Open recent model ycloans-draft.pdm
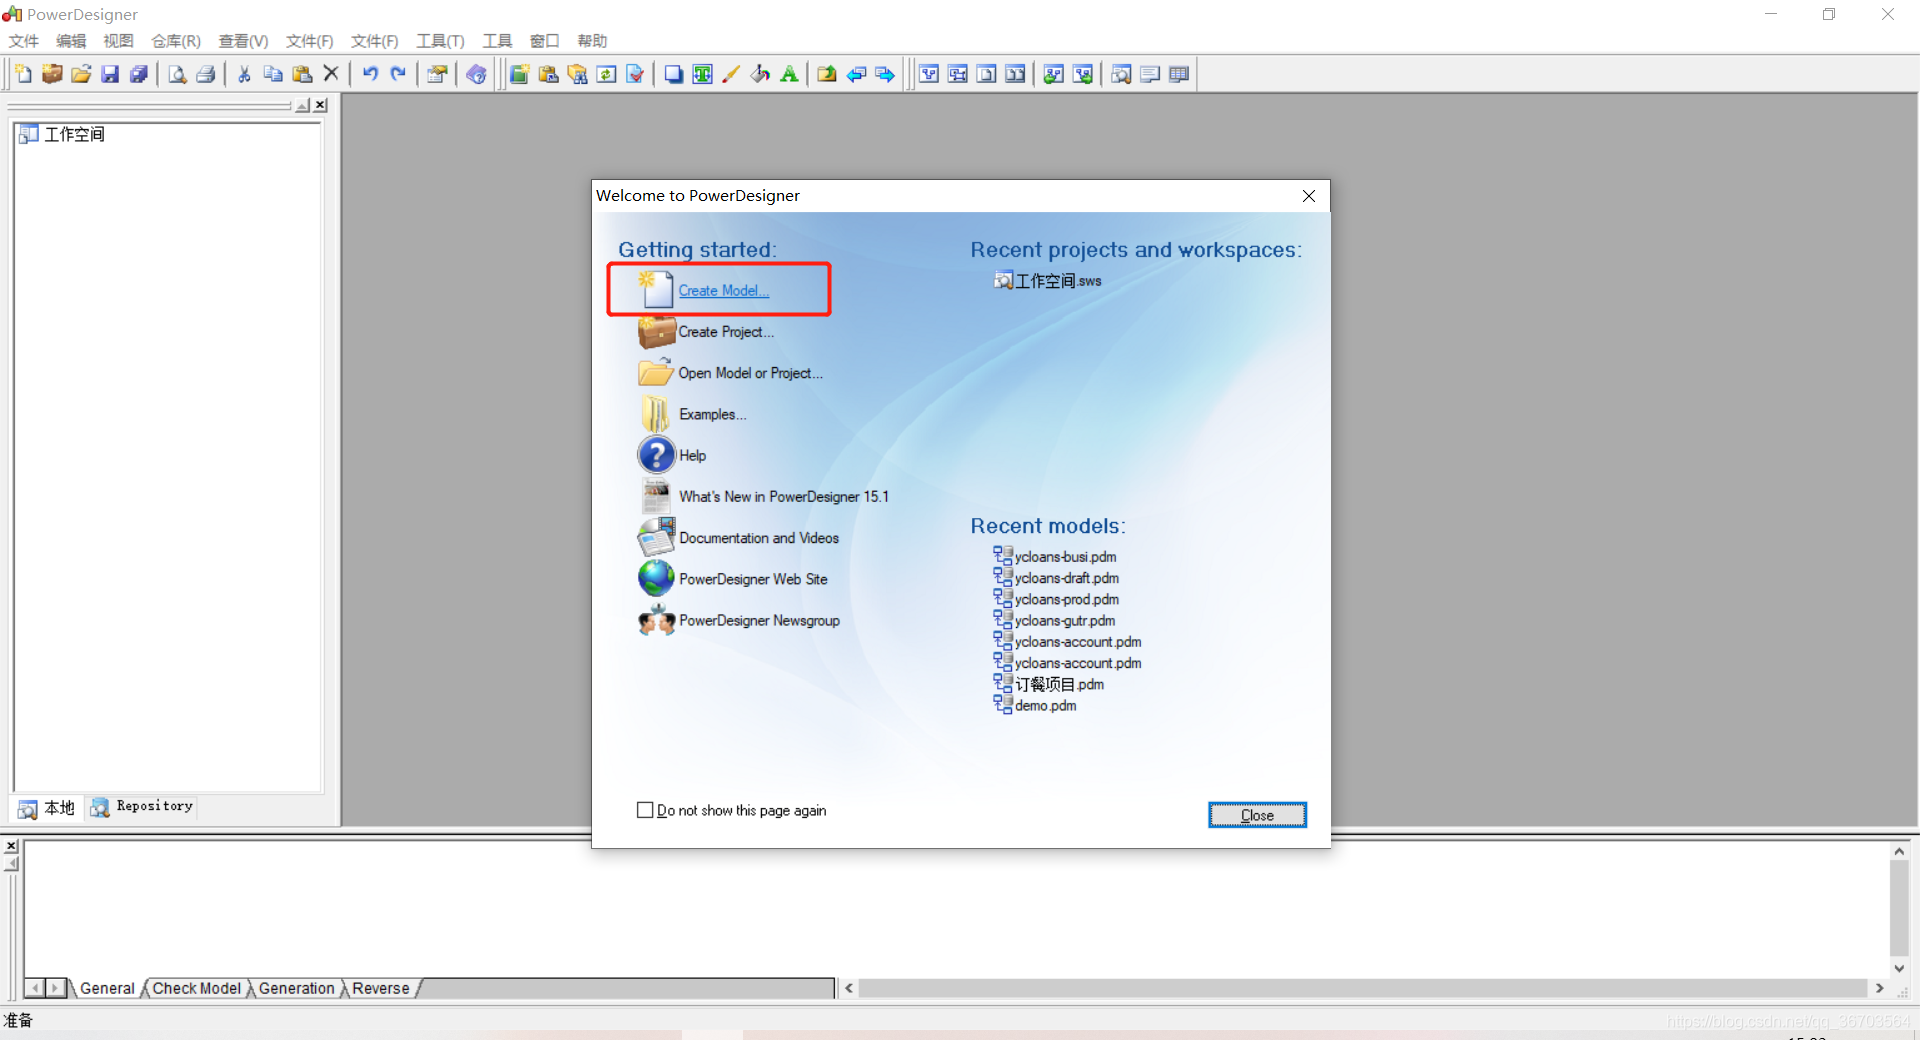 (x=1067, y=578)
